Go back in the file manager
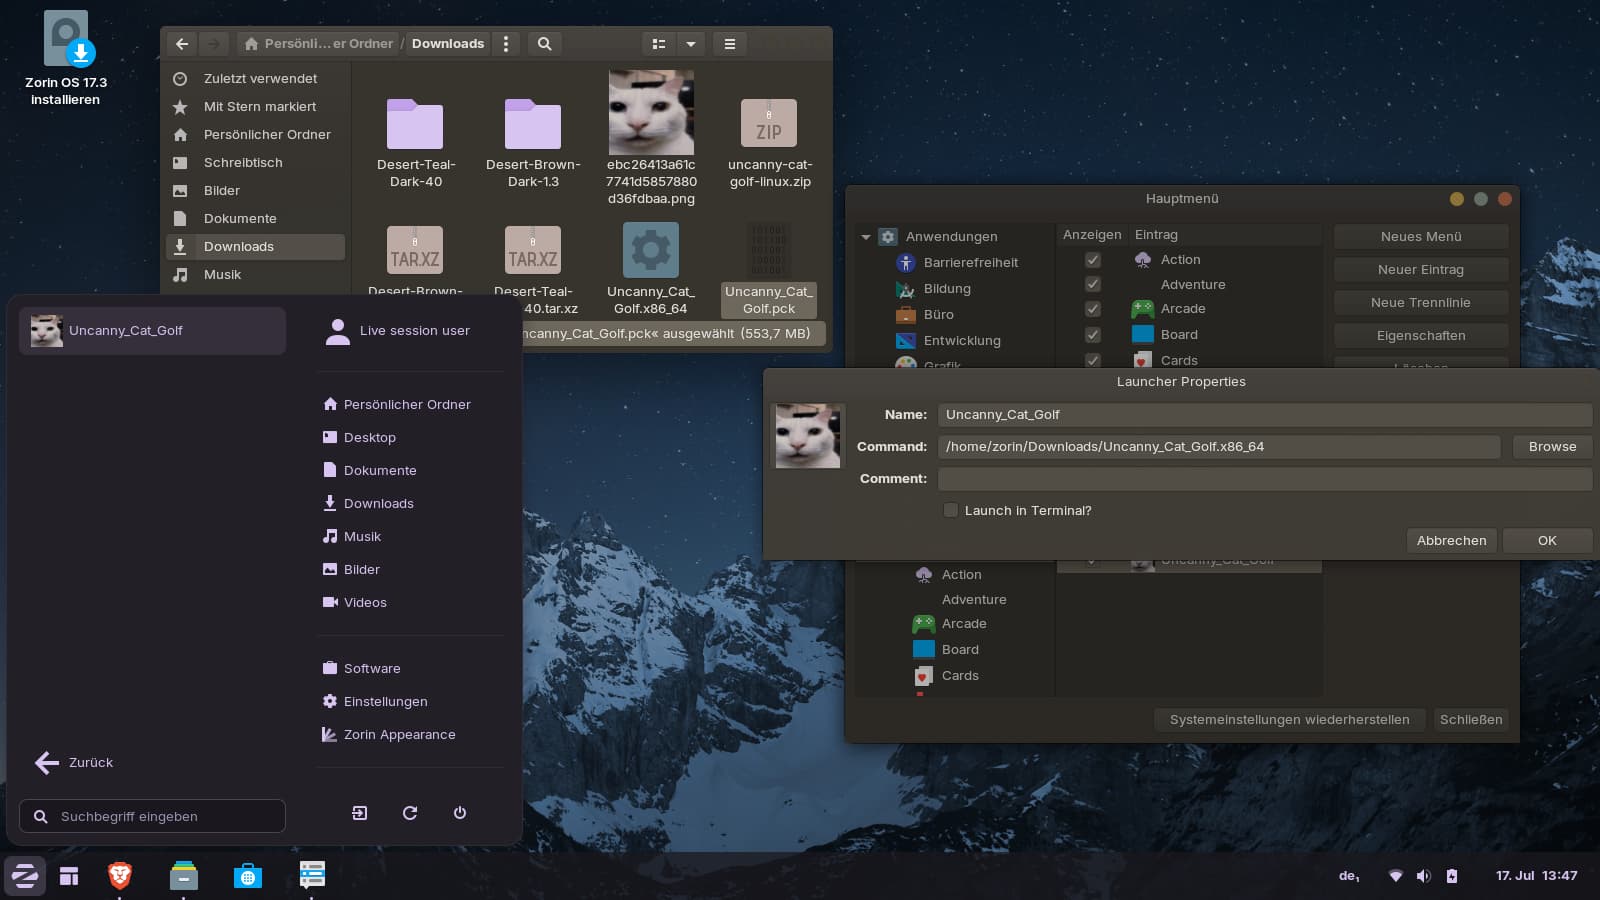This screenshot has width=1600, height=900. [182, 44]
